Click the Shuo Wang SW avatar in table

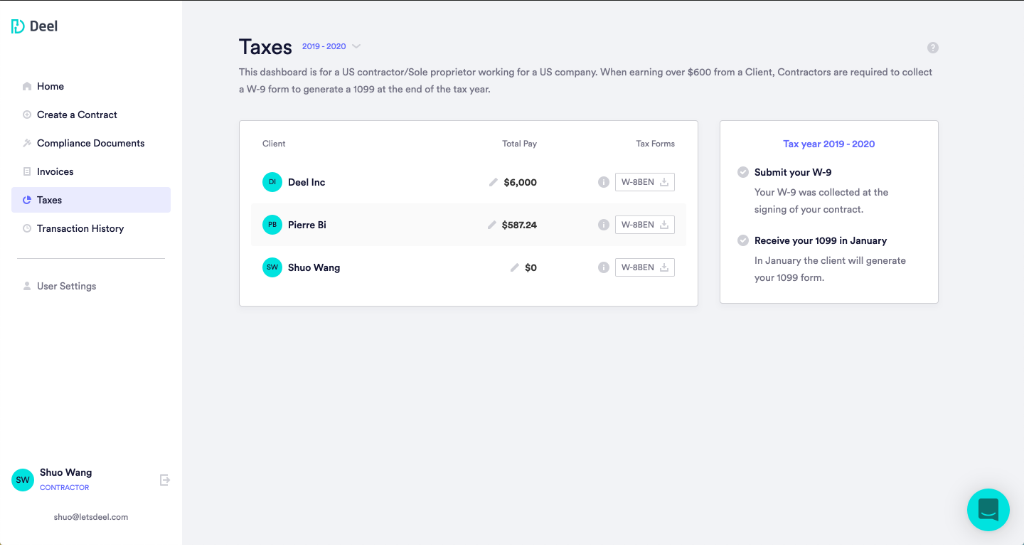[272, 268]
